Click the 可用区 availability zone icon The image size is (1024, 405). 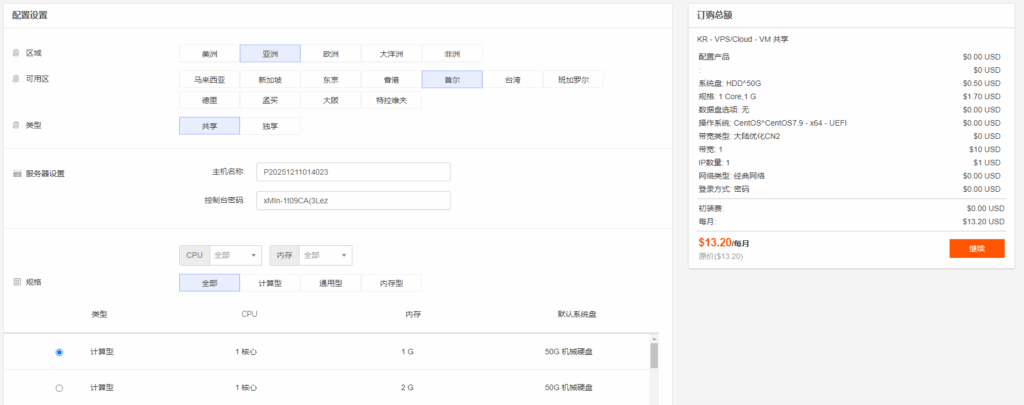(x=15, y=78)
